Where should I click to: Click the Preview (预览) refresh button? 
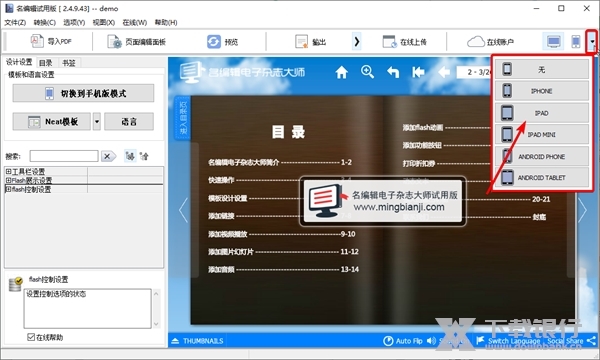pyautogui.click(x=223, y=42)
